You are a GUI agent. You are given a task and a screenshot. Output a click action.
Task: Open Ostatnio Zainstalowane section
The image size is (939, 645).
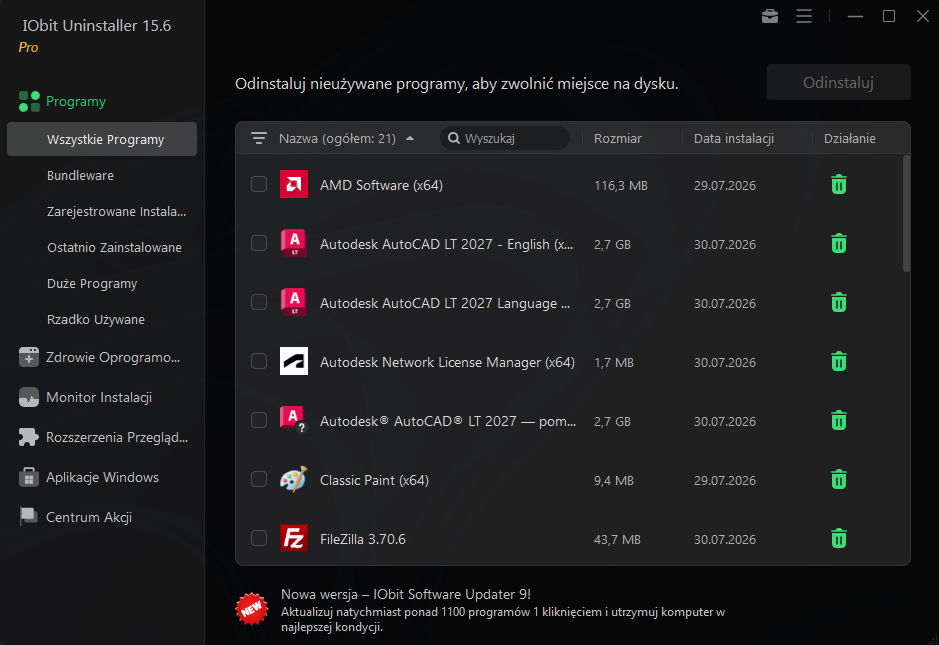tap(114, 247)
